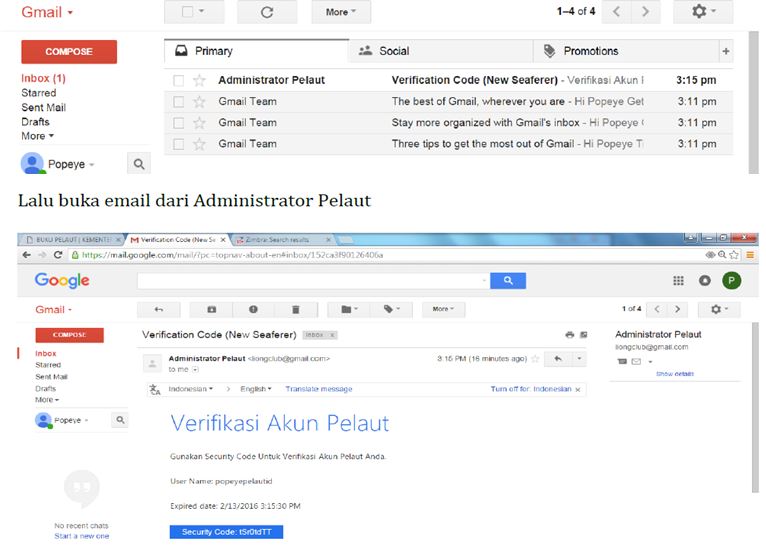Screen dimensions: 766x555
Task: Check the box for Administrator Pelaut email
Action: [x=178, y=80]
